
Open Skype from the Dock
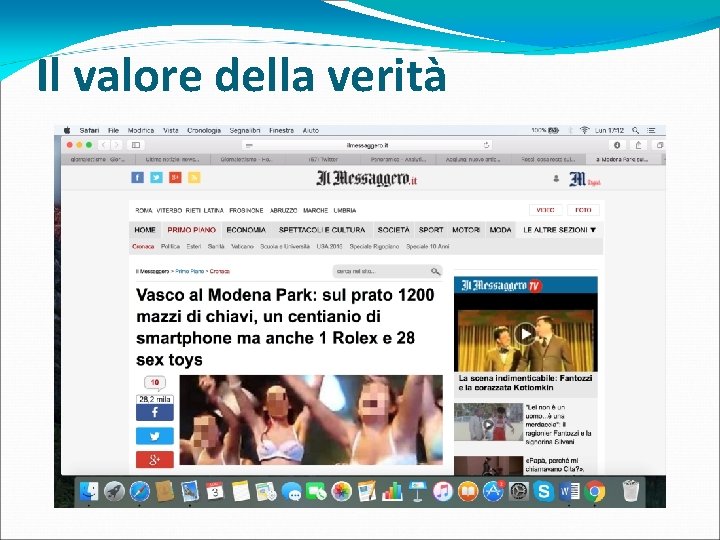[544, 491]
